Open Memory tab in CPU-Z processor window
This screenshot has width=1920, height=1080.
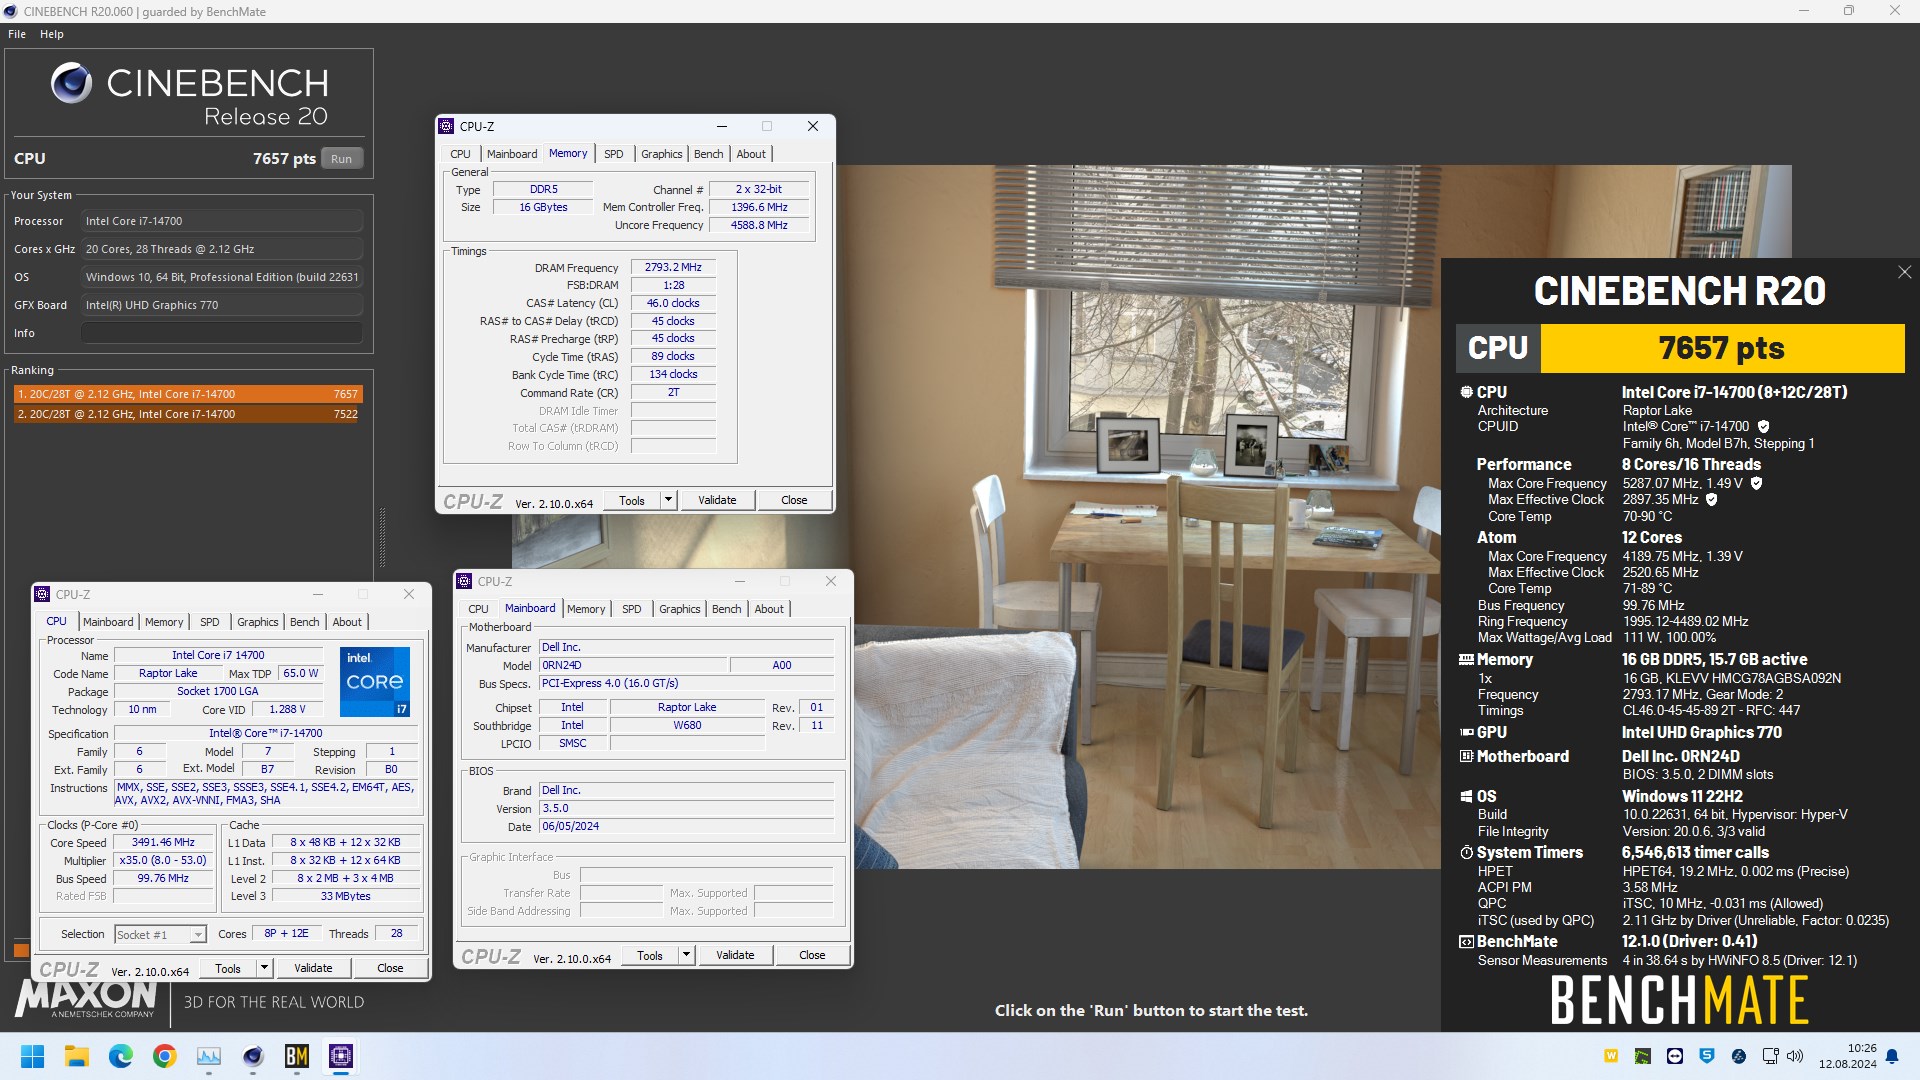[164, 622]
